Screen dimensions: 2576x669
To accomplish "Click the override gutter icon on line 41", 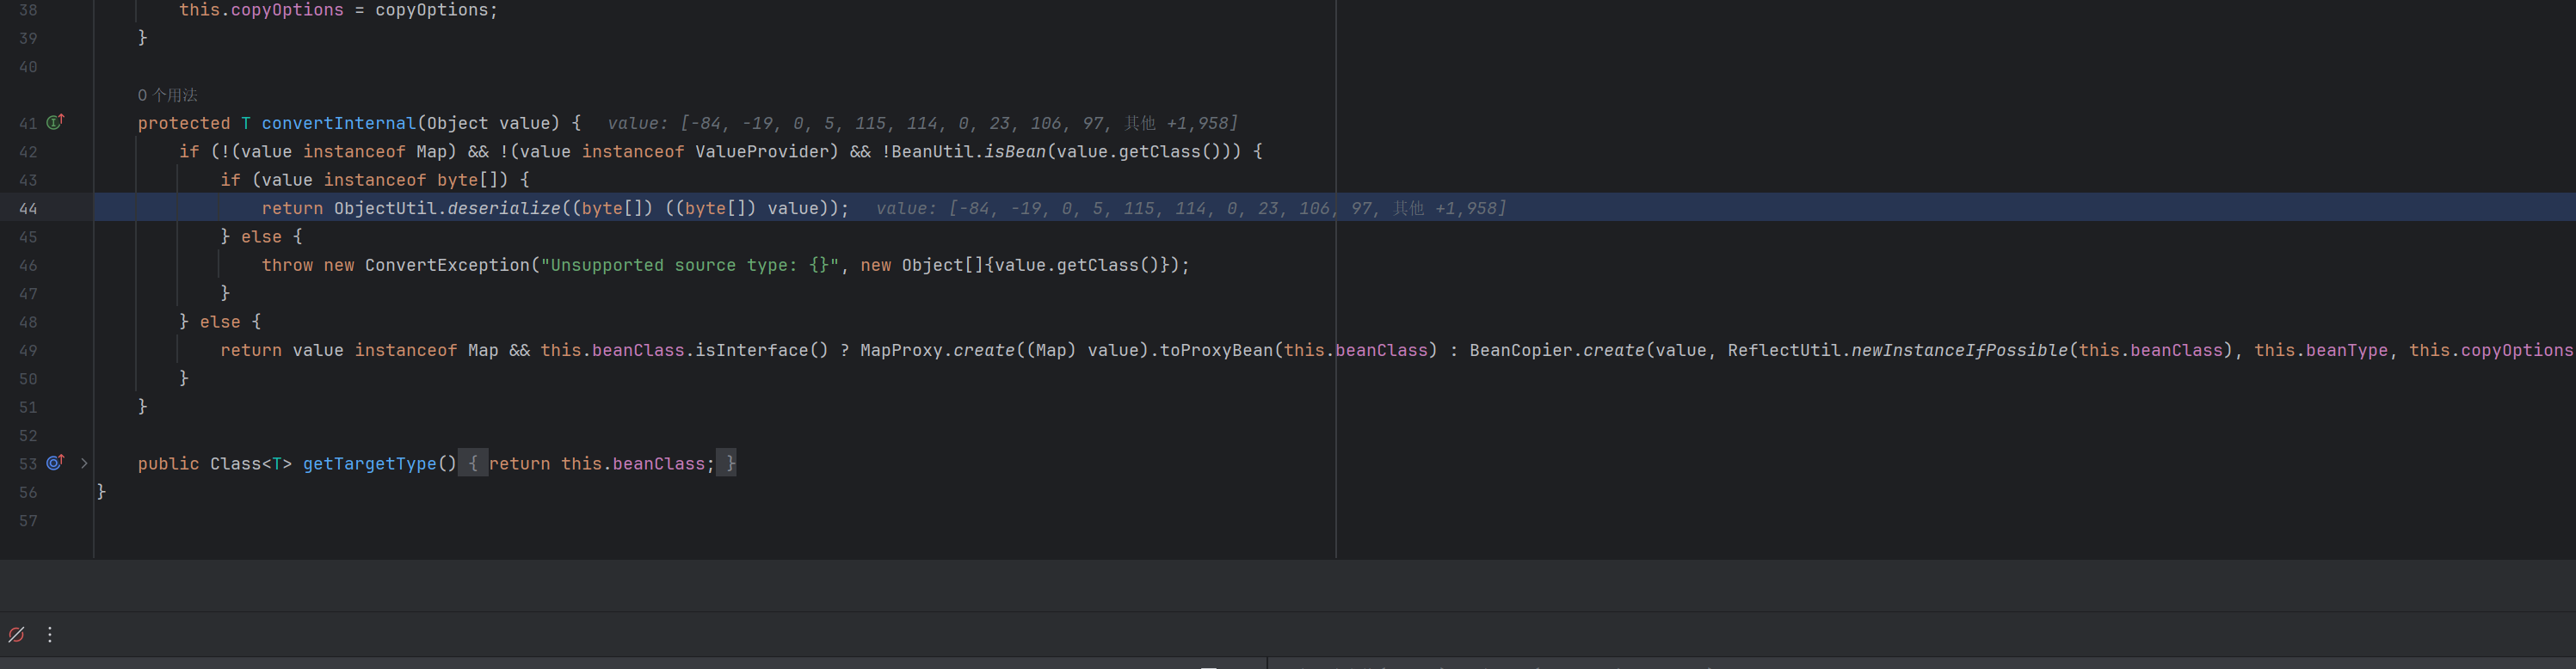I will (55, 122).
